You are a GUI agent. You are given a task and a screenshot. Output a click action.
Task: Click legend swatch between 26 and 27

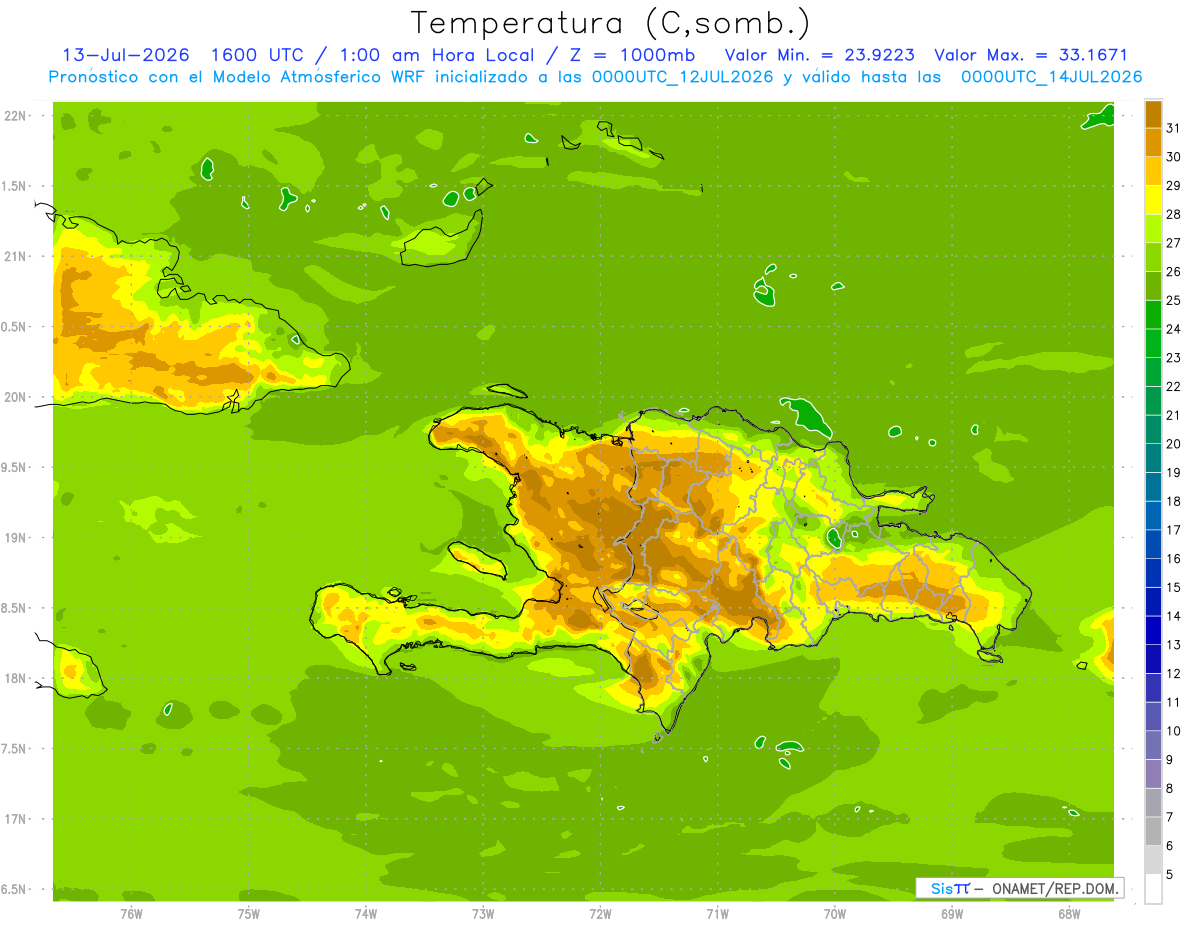1153,257
